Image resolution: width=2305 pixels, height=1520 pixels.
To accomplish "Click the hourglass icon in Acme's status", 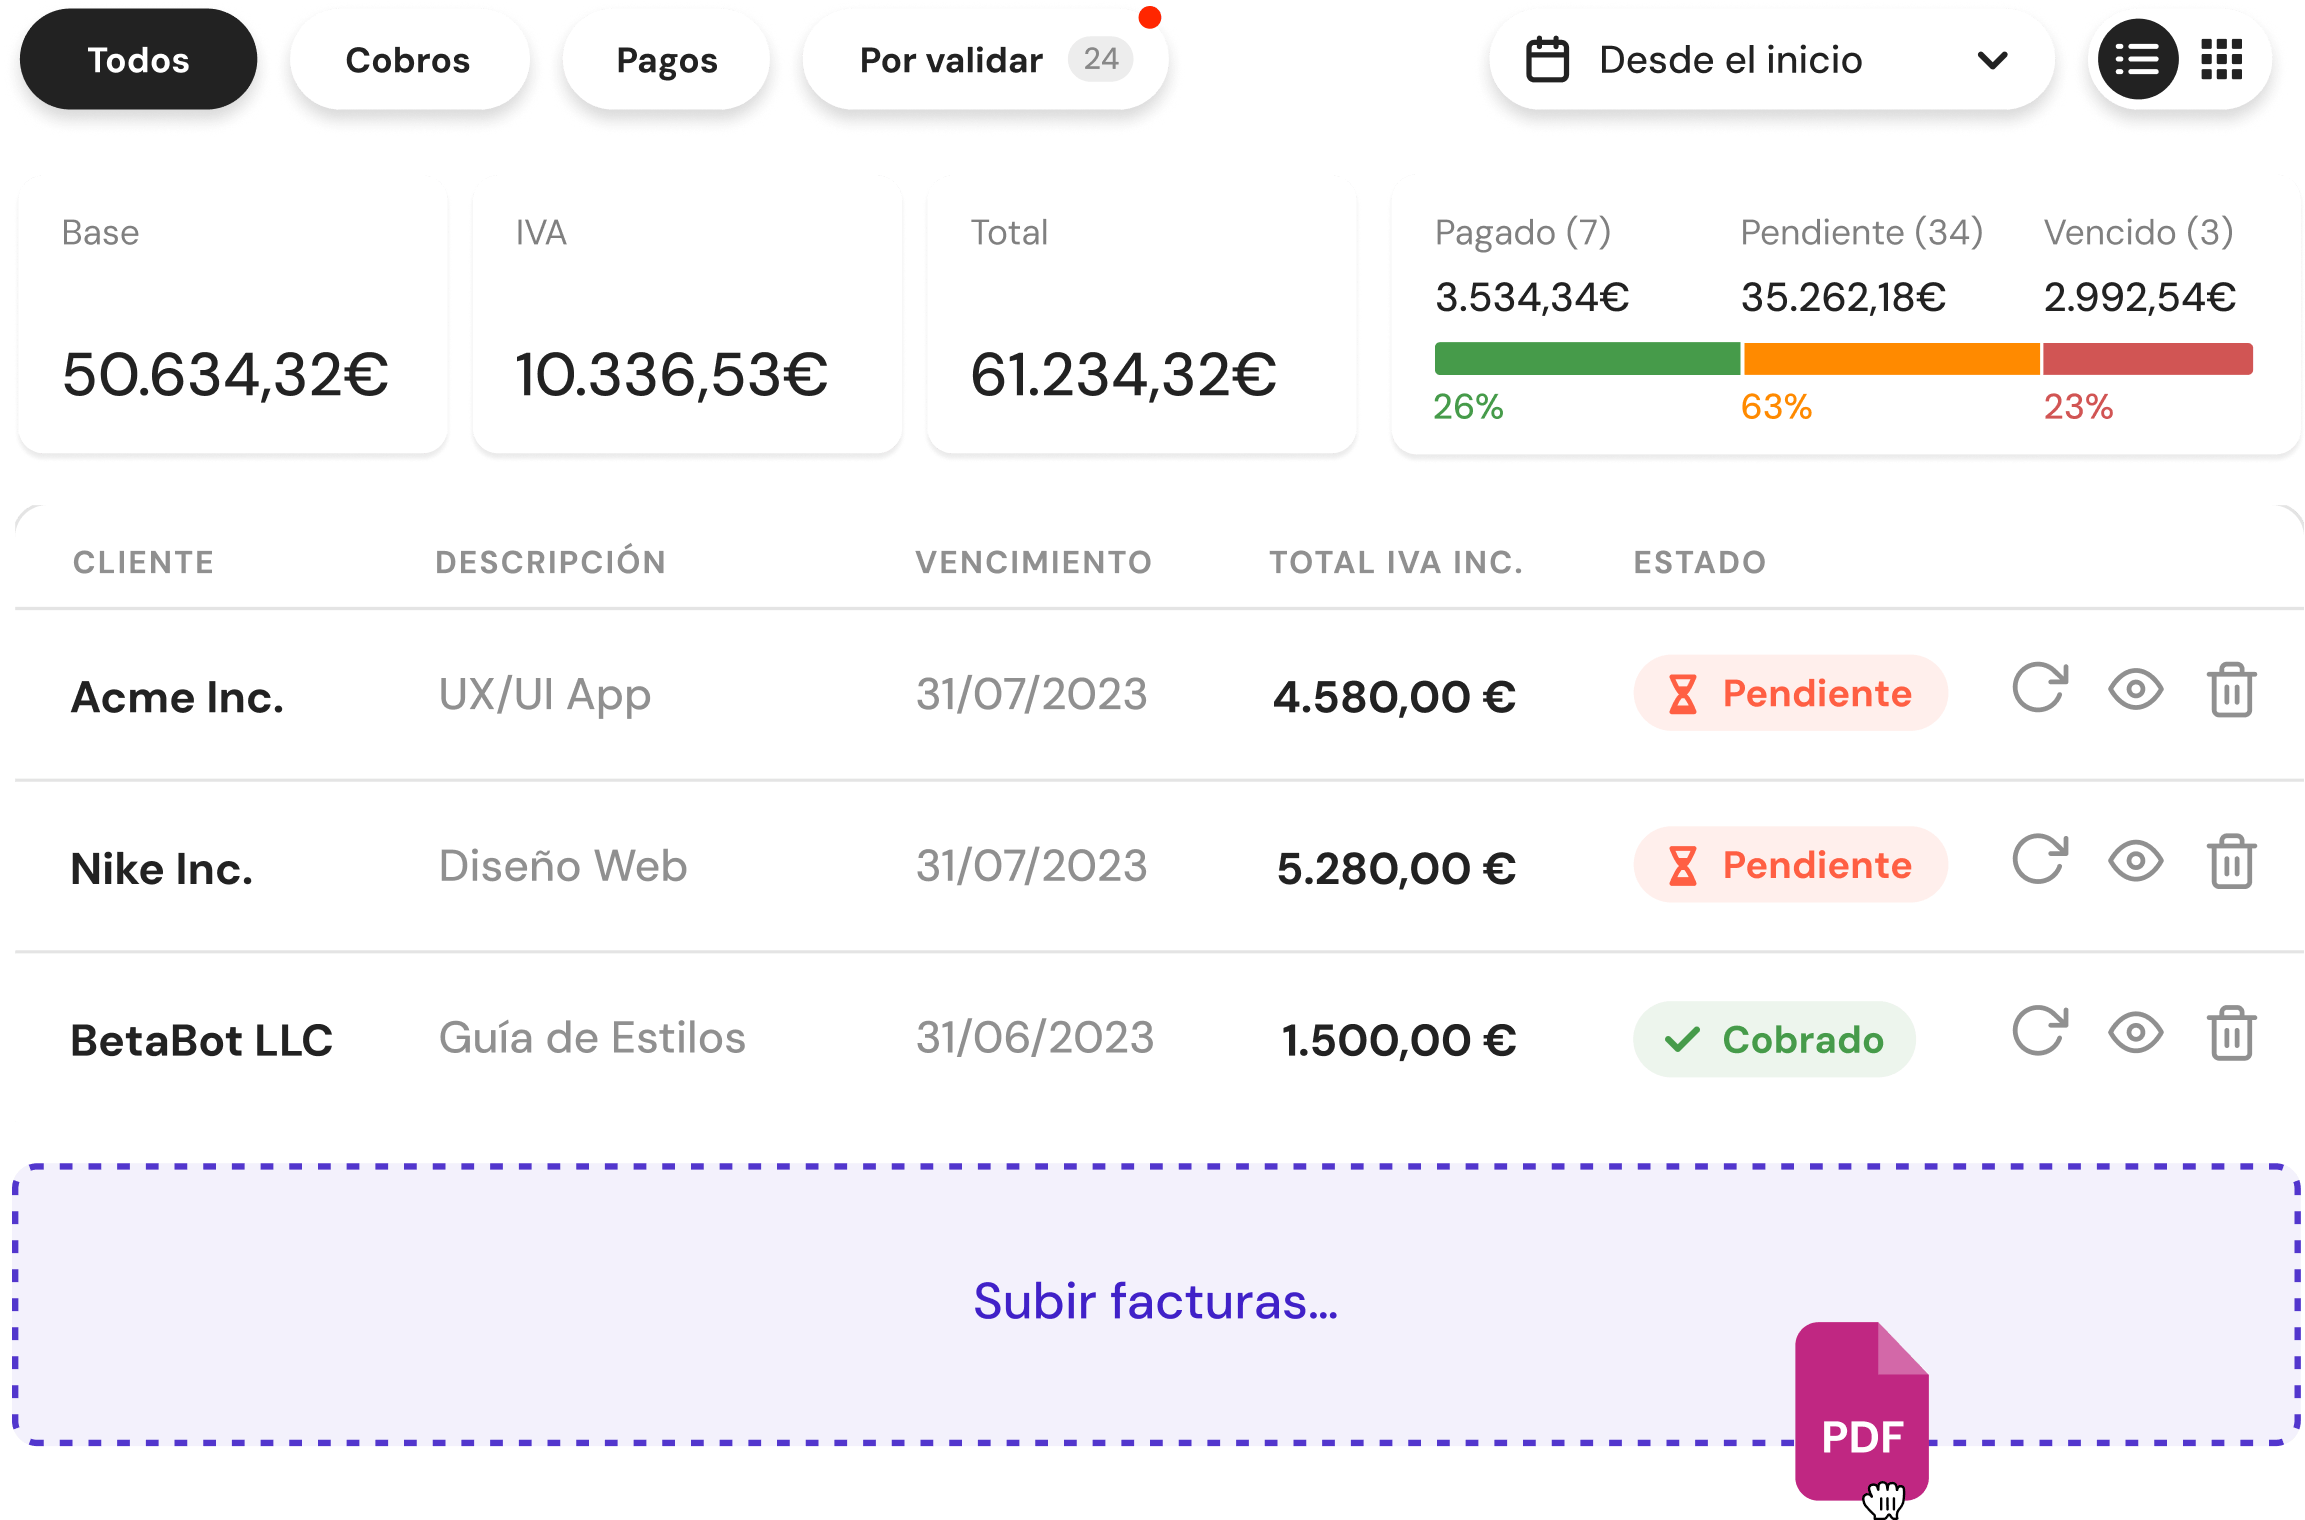I will pos(1683,694).
